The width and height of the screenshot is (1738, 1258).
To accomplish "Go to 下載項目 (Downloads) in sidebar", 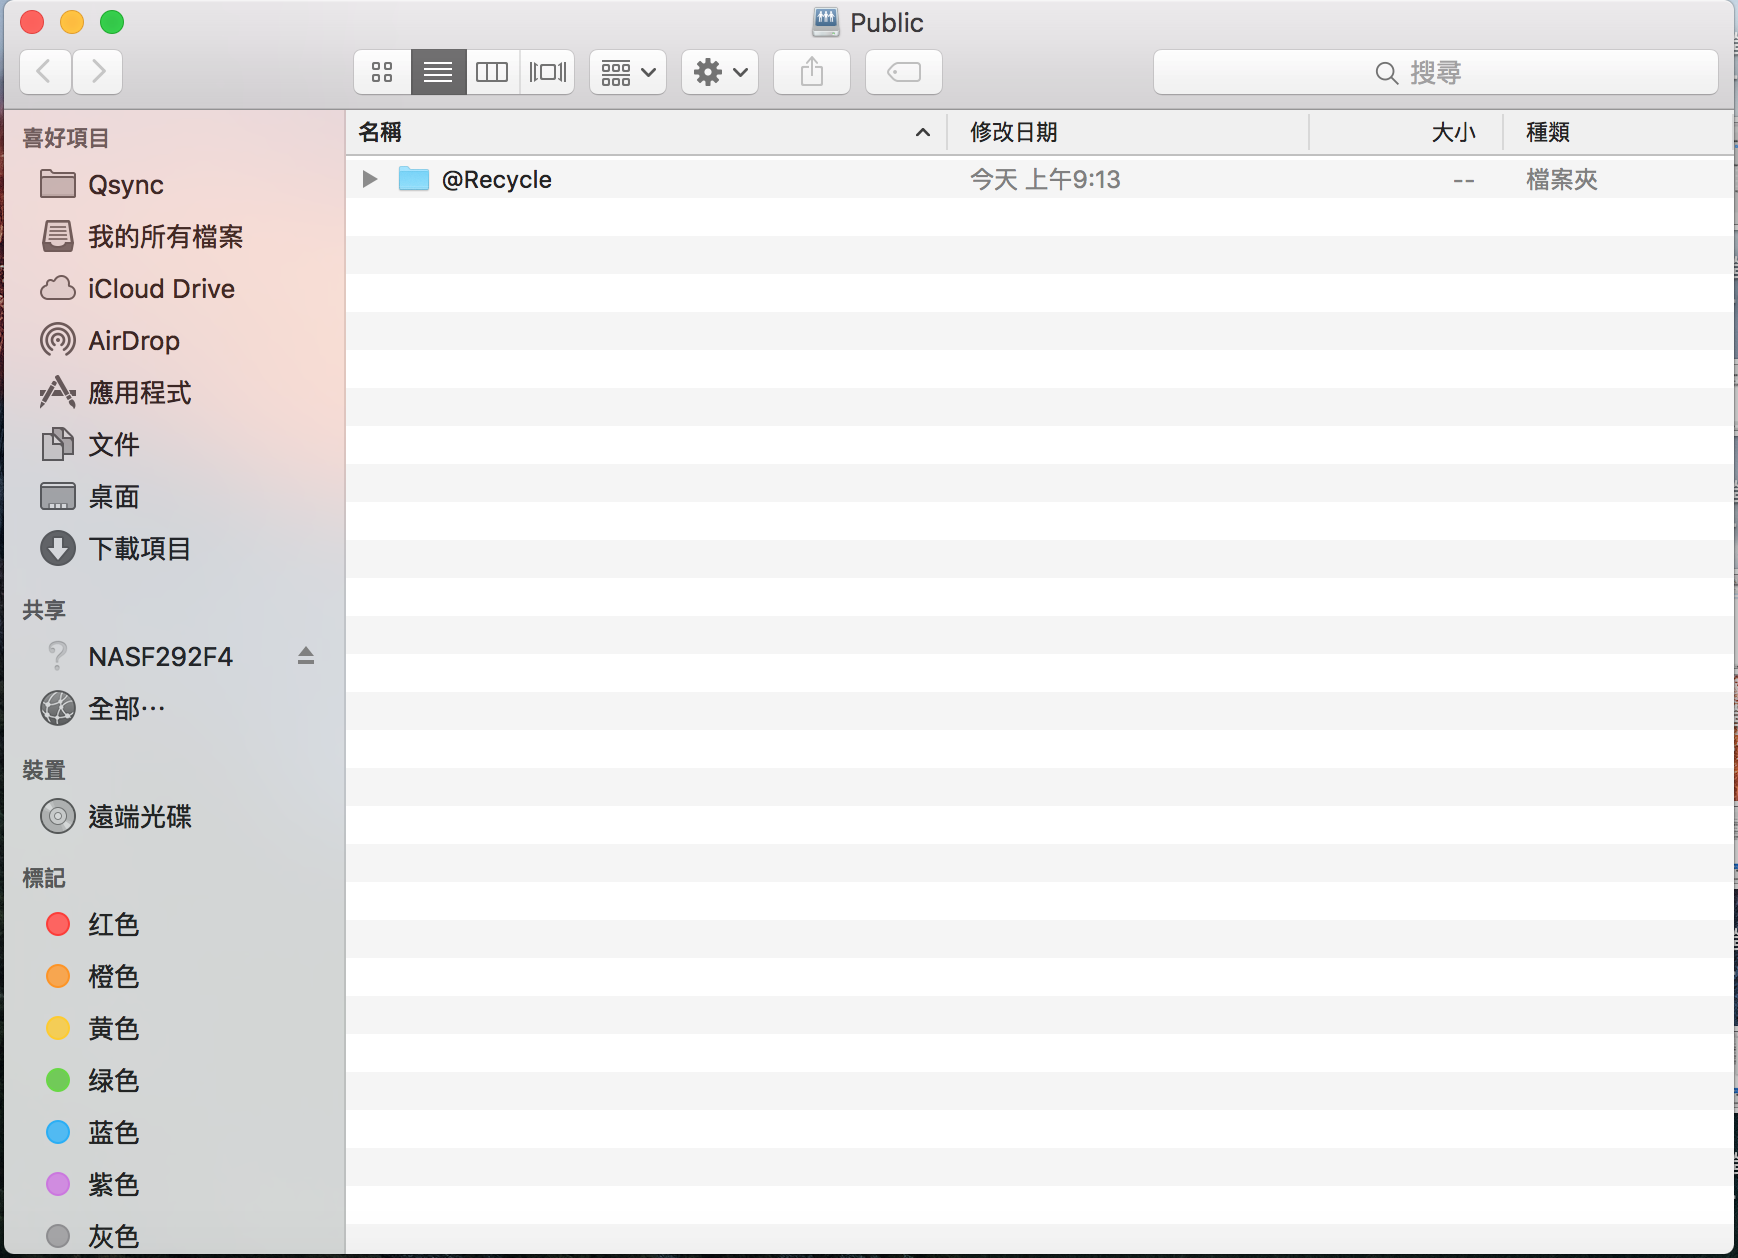I will coord(139,549).
